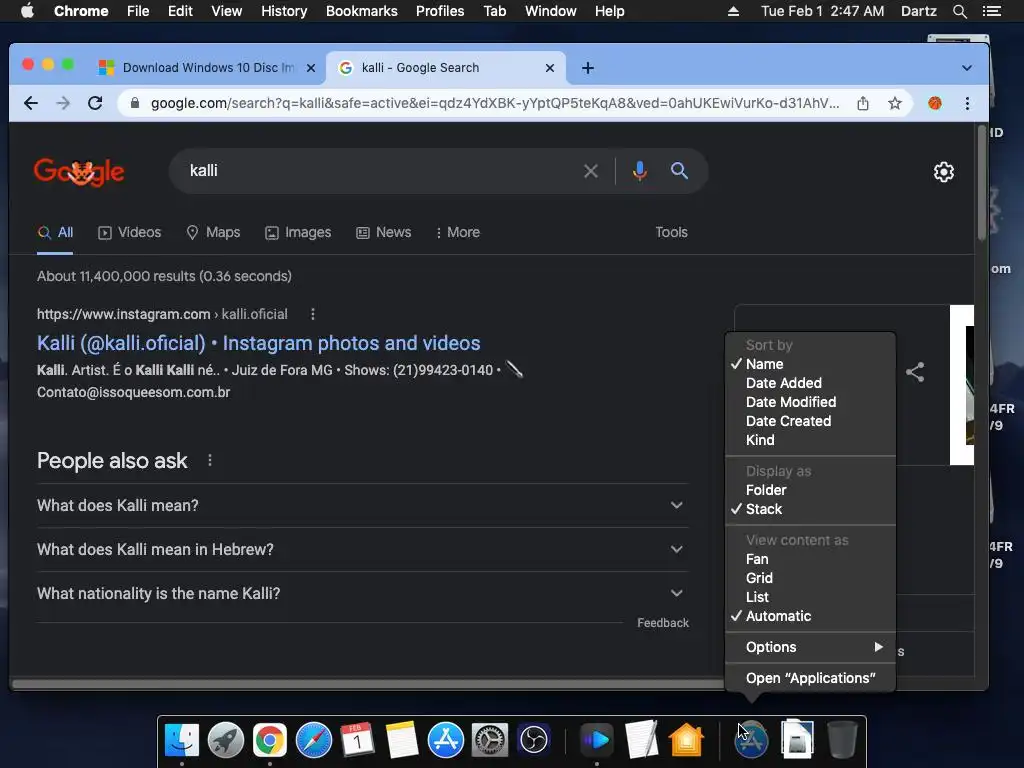The width and height of the screenshot is (1024, 768).
Task: Display the Dock item as Stack
Action: (x=810, y=509)
